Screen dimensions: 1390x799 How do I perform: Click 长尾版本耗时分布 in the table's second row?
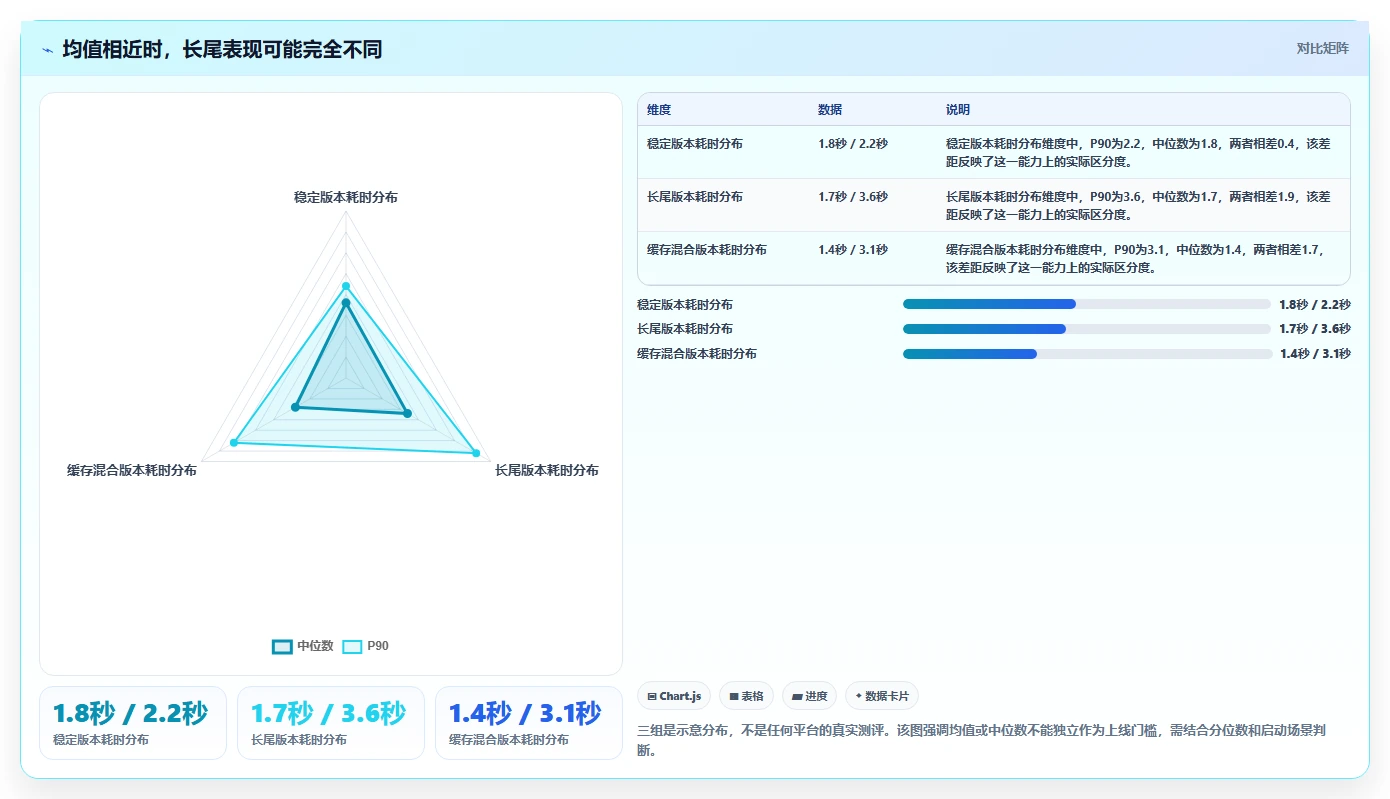point(695,197)
